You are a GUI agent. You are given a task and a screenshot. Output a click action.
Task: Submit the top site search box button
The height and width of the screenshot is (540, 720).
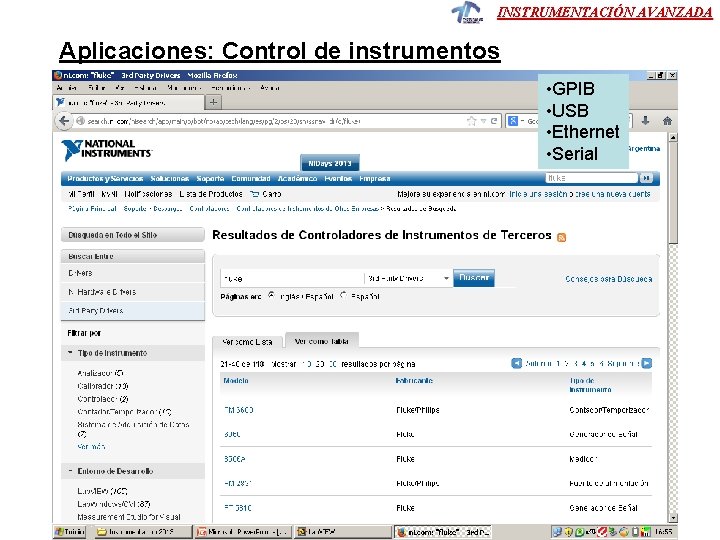(646, 178)
